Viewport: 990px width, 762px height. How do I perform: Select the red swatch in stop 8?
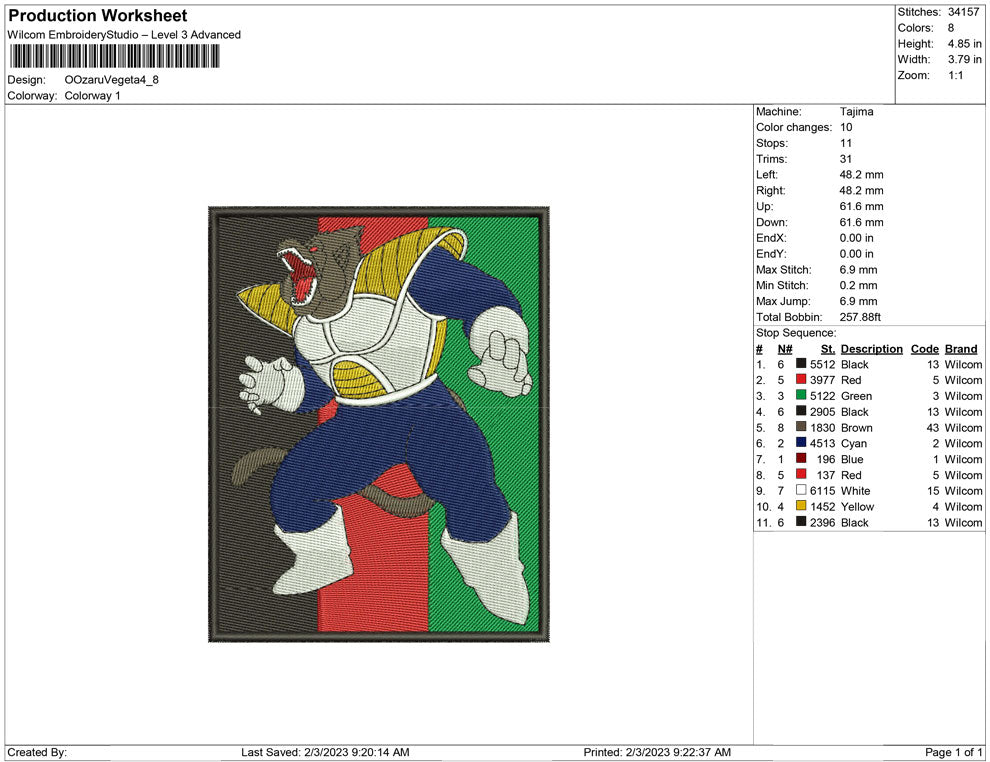[x=801, y=474]
